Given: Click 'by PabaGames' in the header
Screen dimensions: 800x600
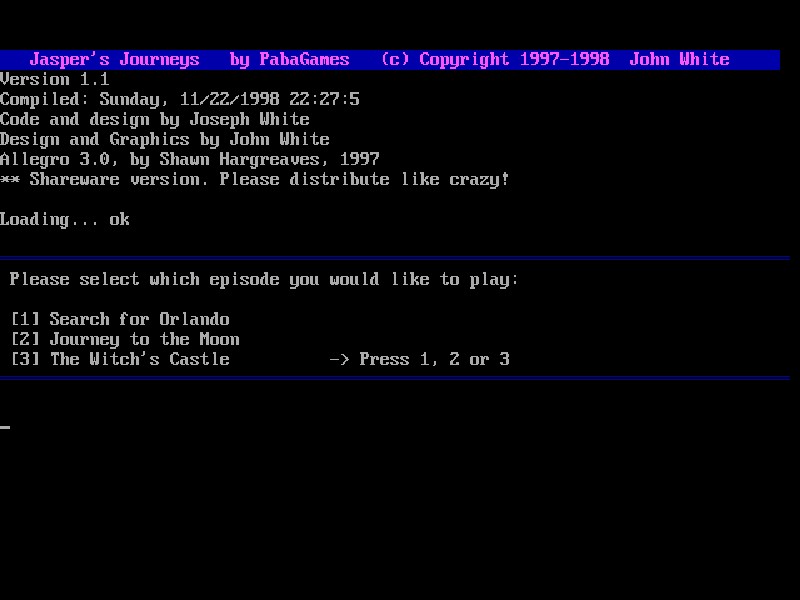Looking at the screenshot, I should point(289,59).
